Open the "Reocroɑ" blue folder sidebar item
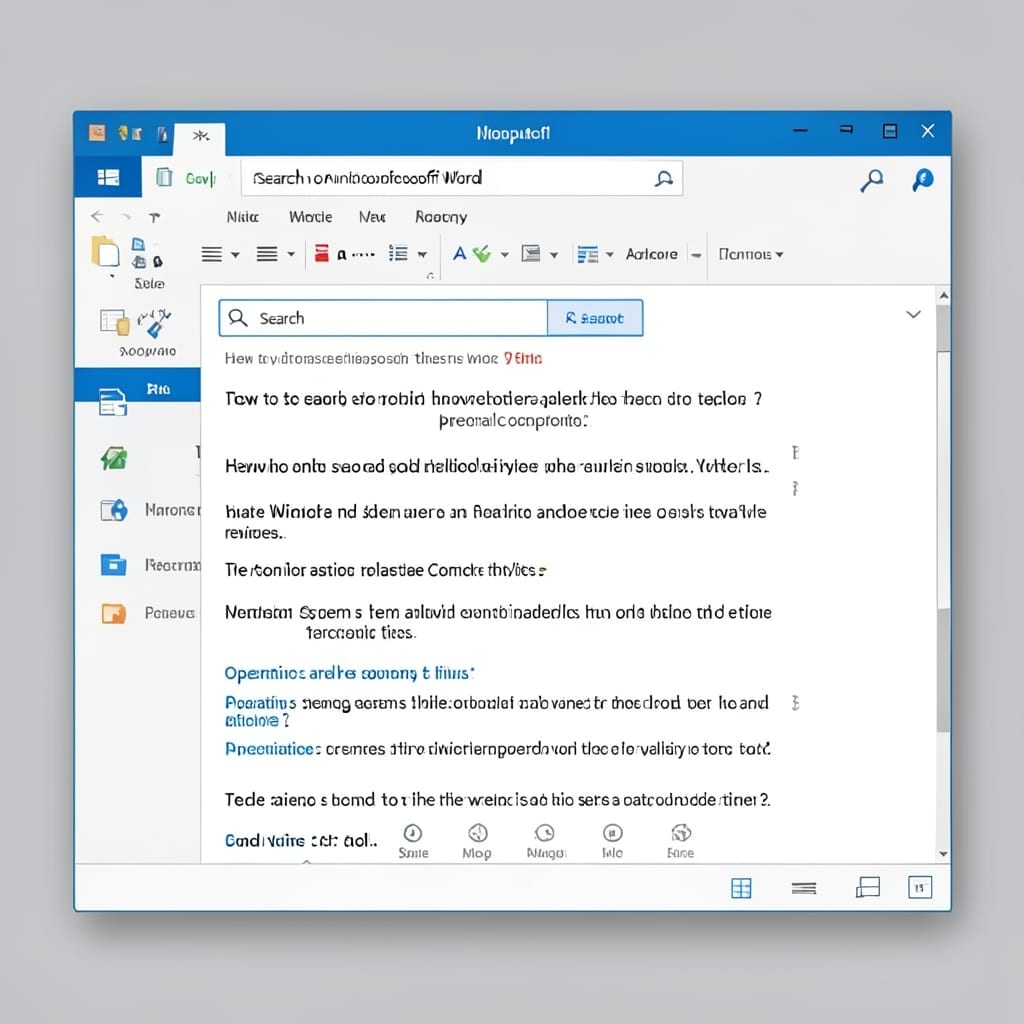 [x=150, y=565]
